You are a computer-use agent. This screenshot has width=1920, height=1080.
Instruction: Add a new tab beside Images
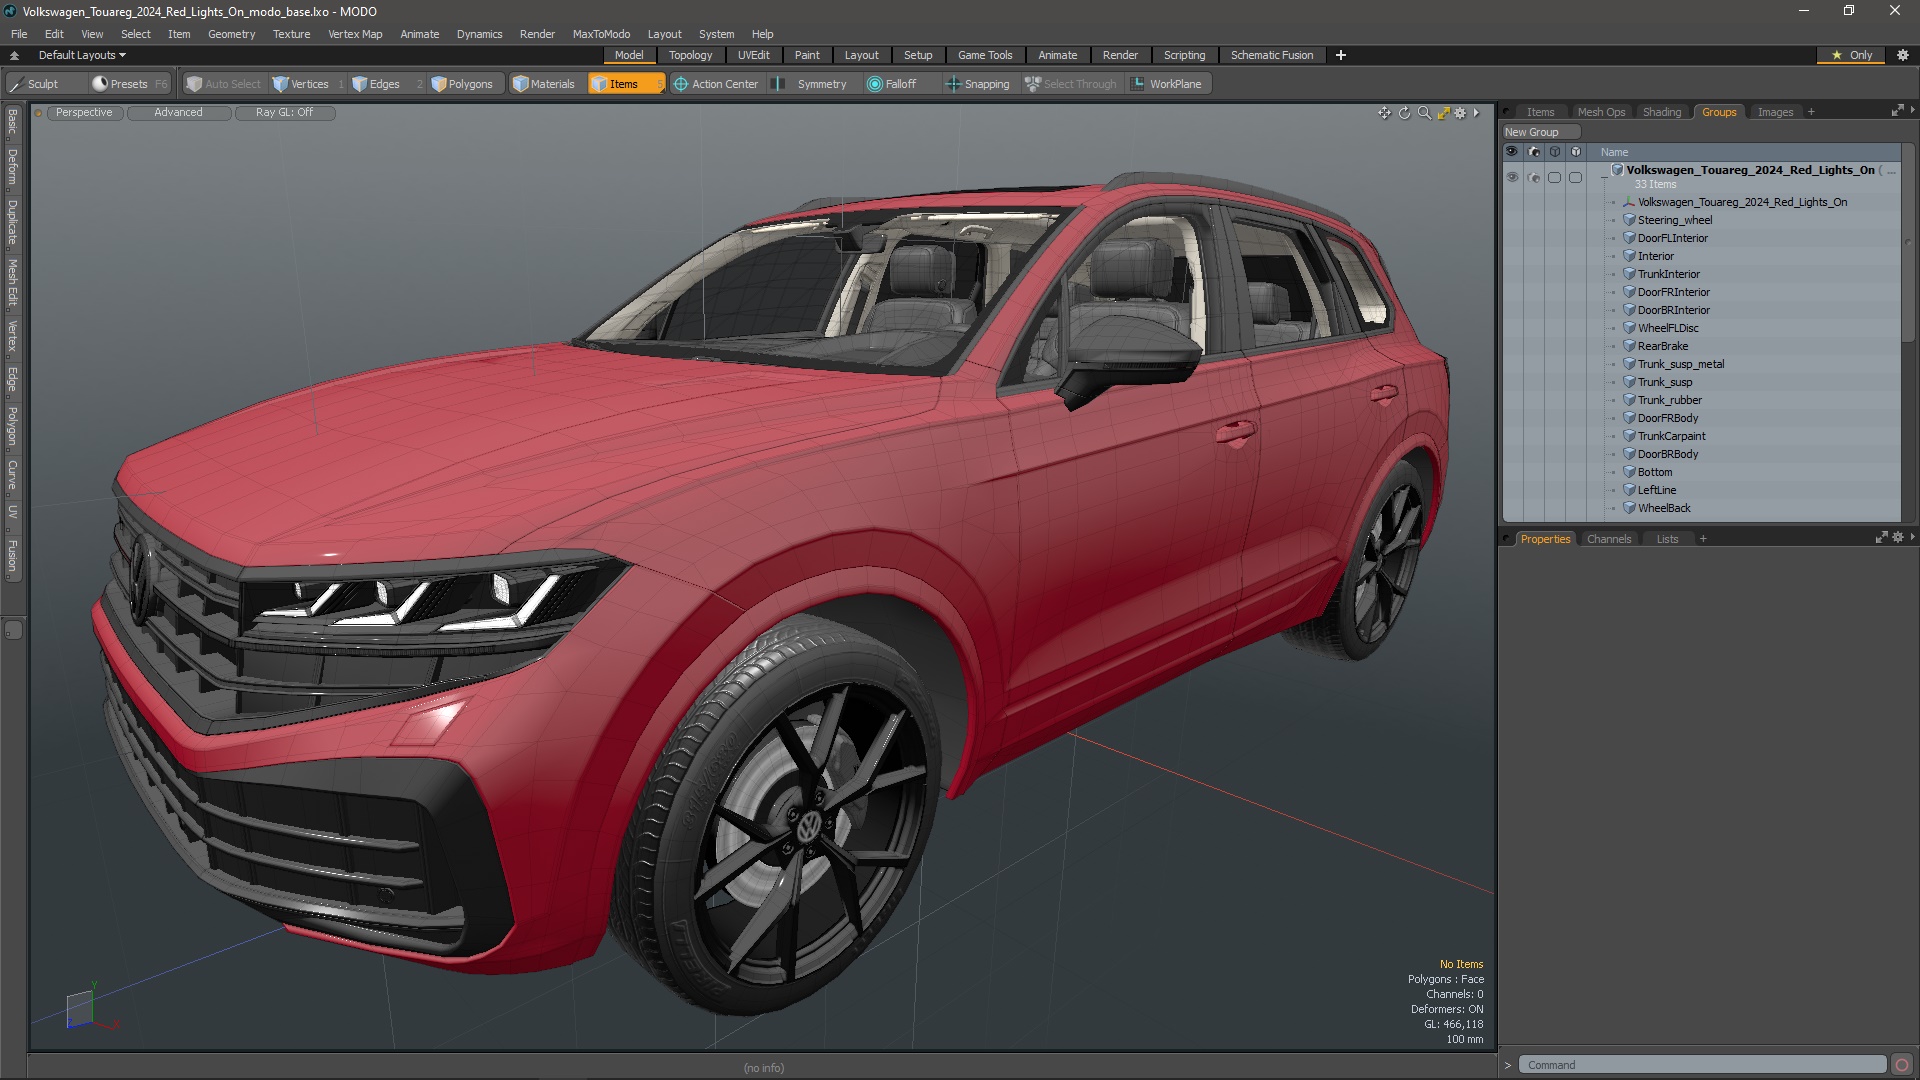(1811, 112)
